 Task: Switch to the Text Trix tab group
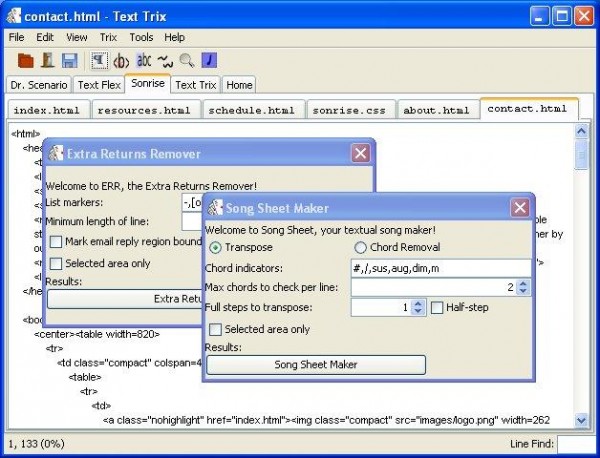click(x=196, y=85)
